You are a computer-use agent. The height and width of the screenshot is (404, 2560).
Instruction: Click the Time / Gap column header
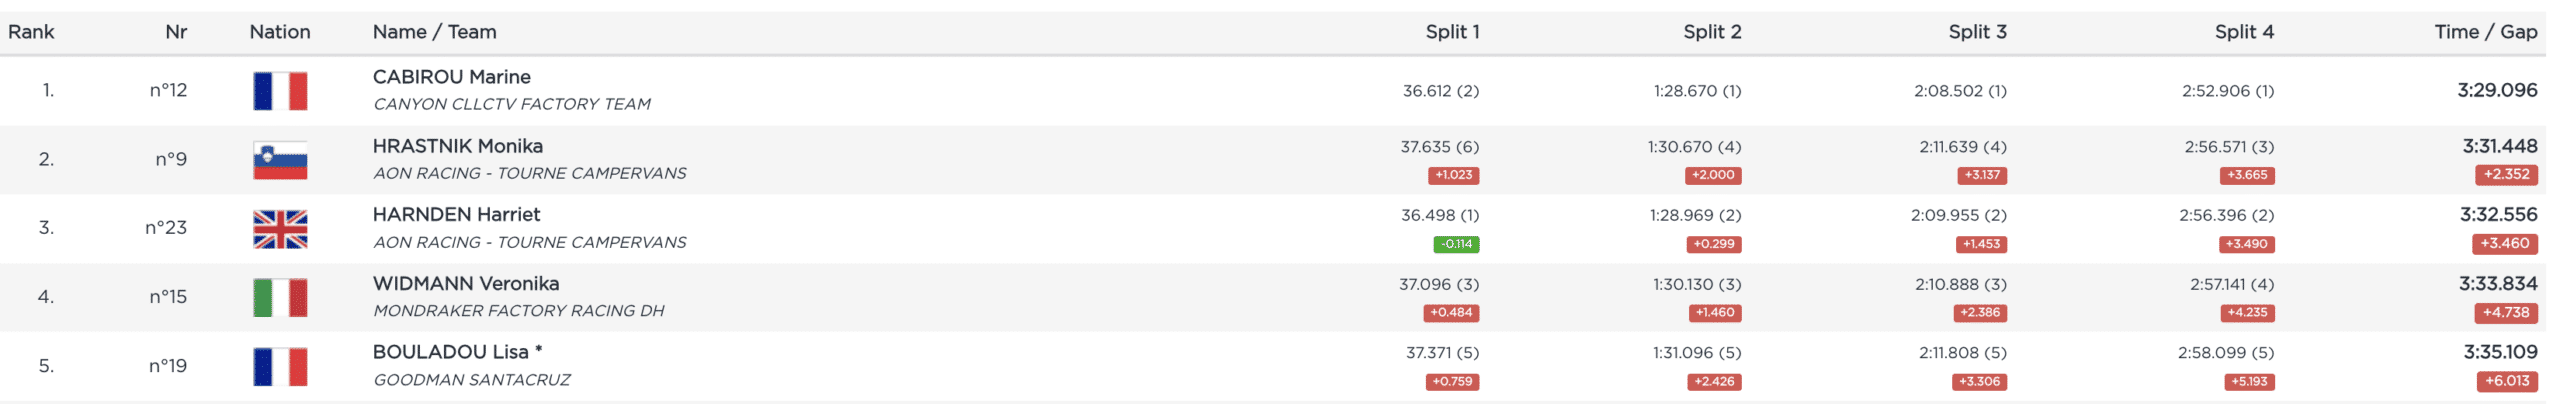[2485, 32]
